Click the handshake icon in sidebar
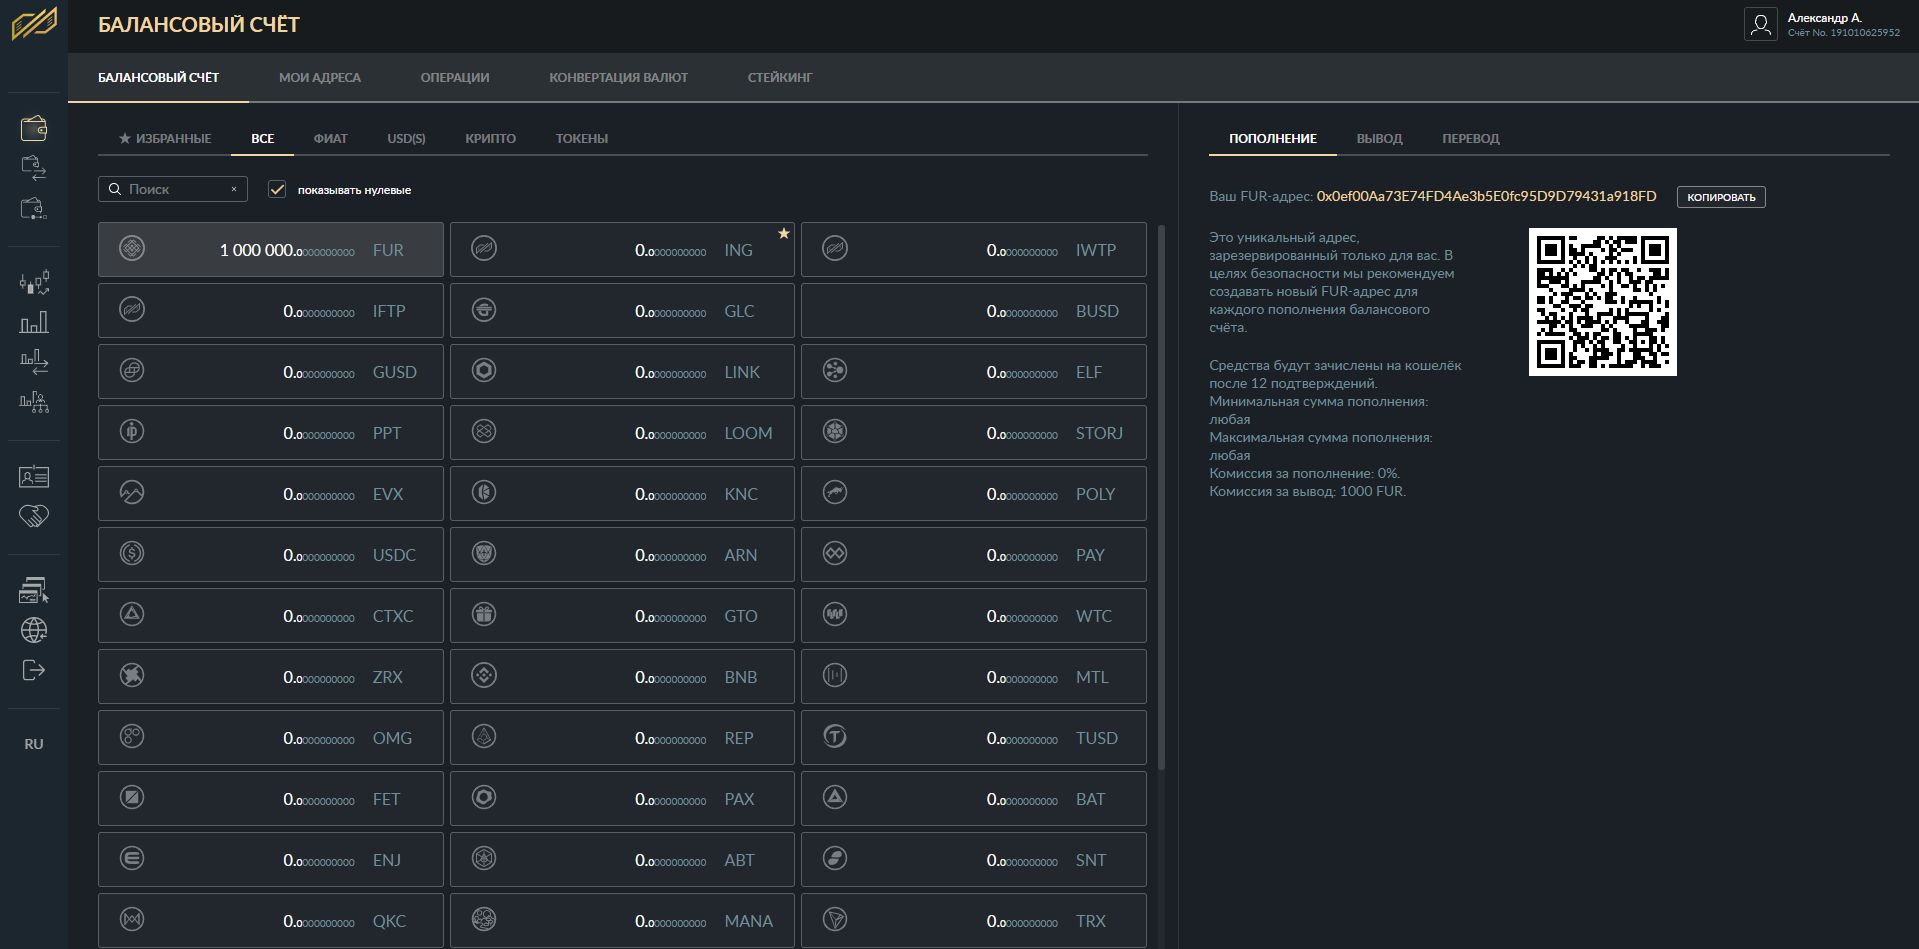1919x949 pixels. coord(34,516)
